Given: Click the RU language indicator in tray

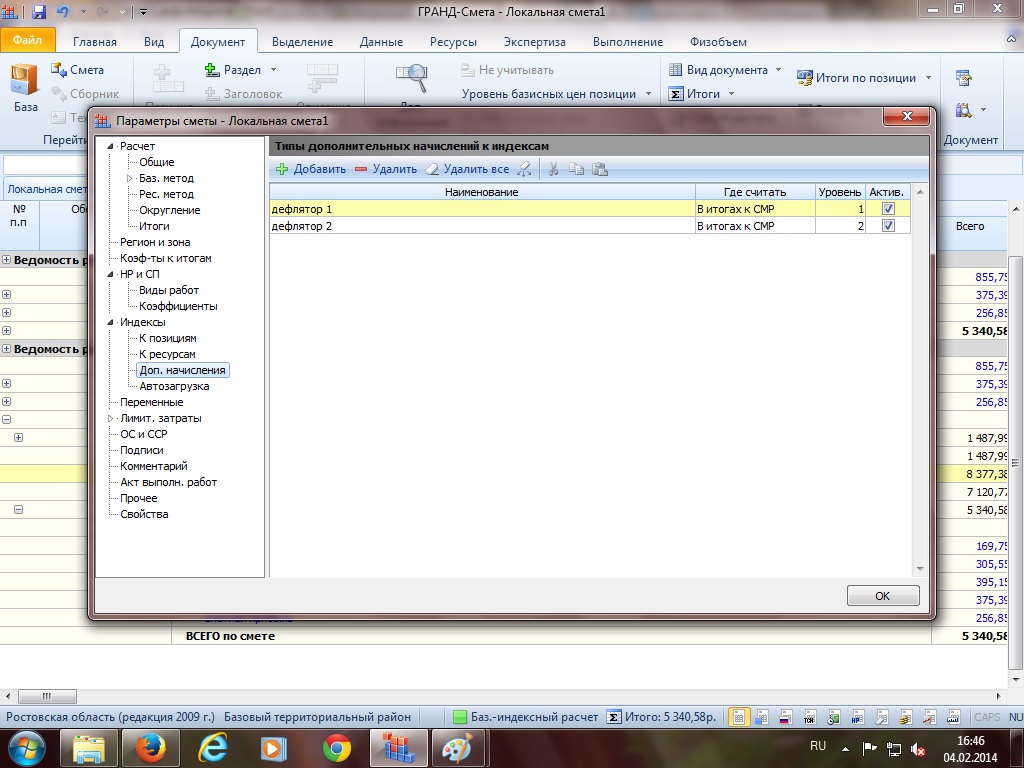Looking at the screenshot, I should coord(818,746).
